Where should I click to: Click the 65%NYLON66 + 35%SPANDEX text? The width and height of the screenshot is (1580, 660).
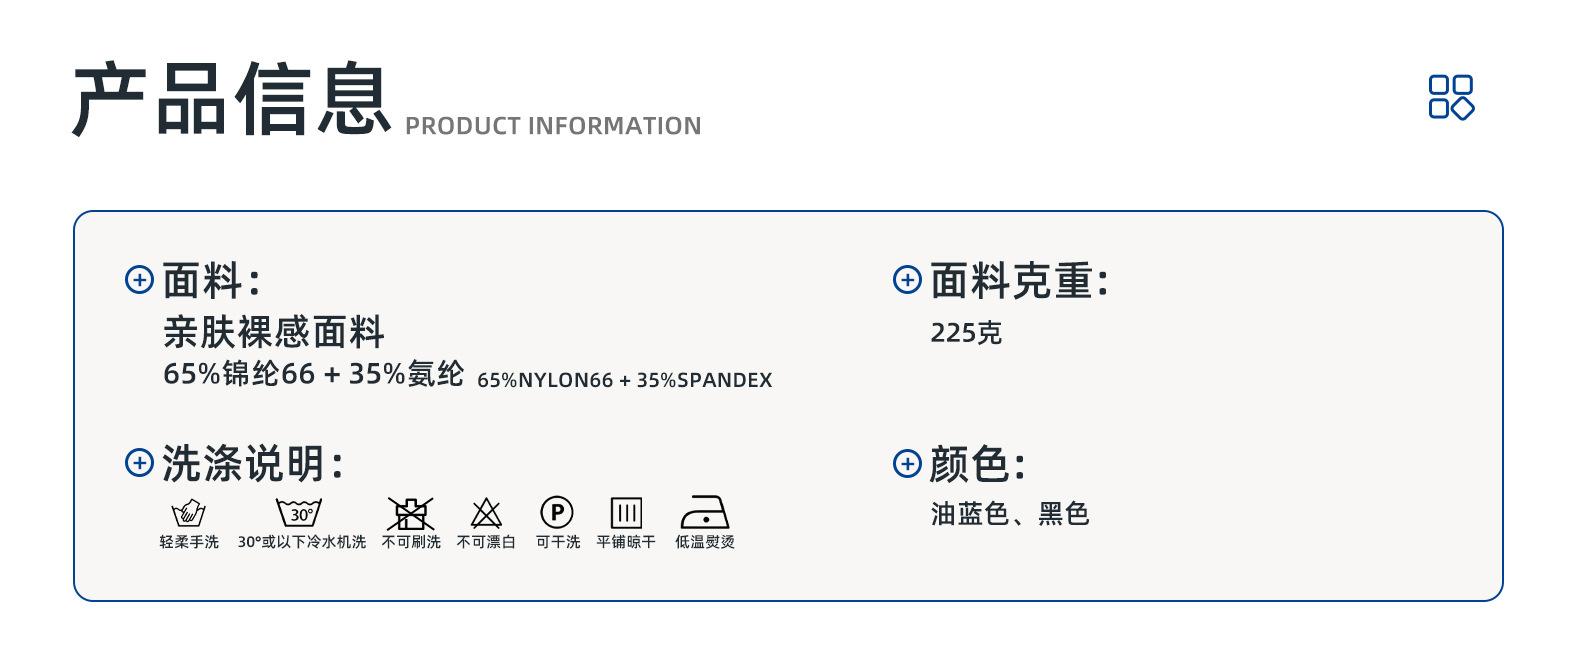coord(625,380)
